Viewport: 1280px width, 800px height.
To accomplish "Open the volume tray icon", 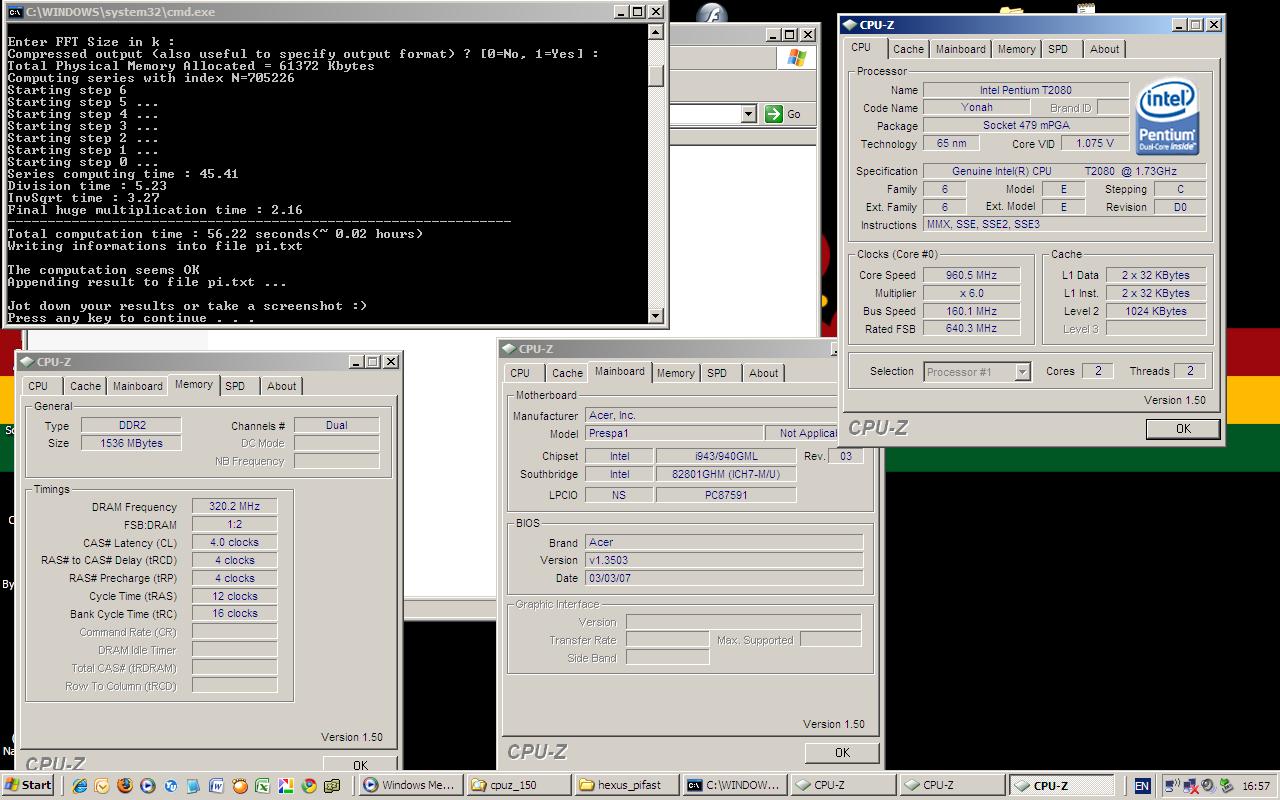I will point(1207,786).
